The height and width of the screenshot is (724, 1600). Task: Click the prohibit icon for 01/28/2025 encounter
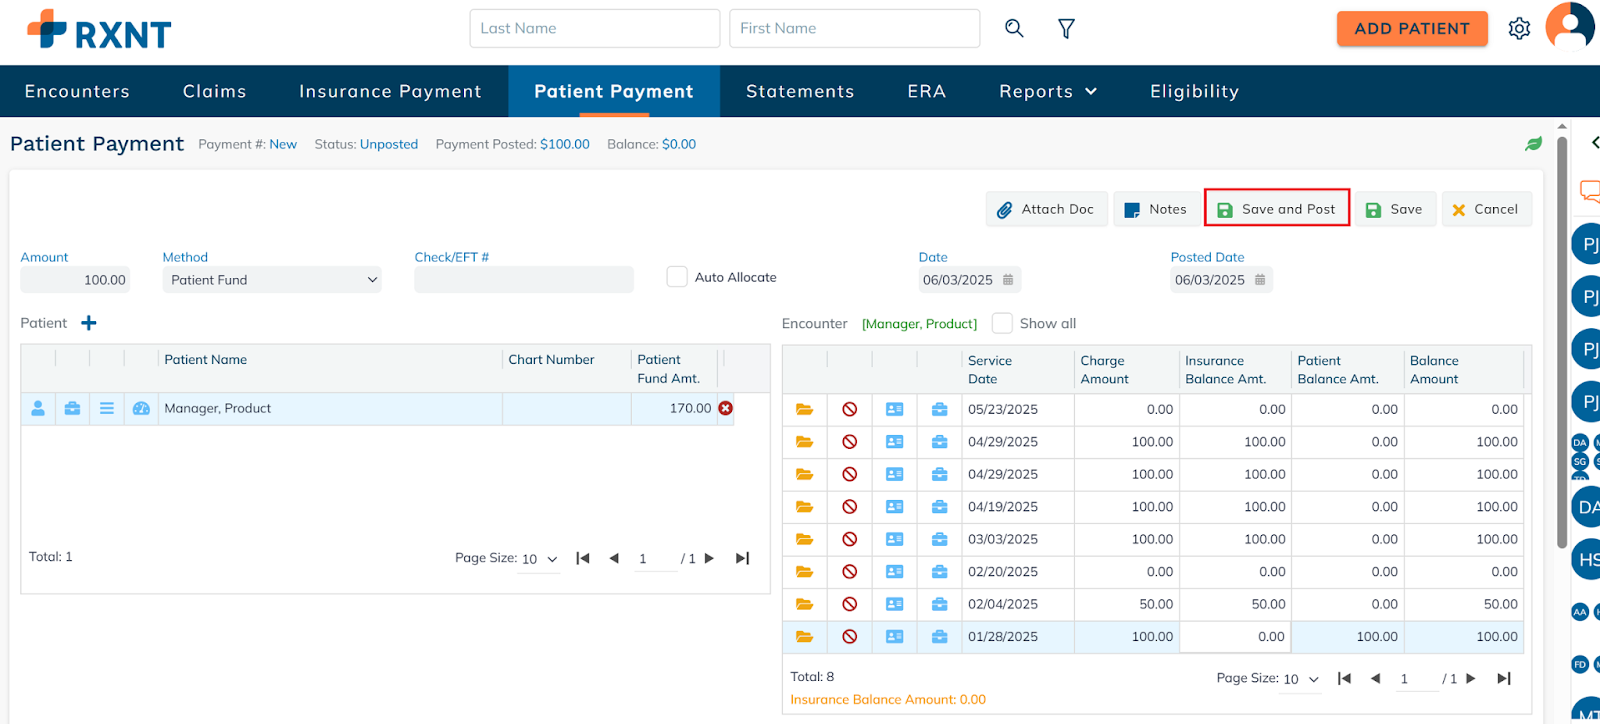(x=849, y=637)
